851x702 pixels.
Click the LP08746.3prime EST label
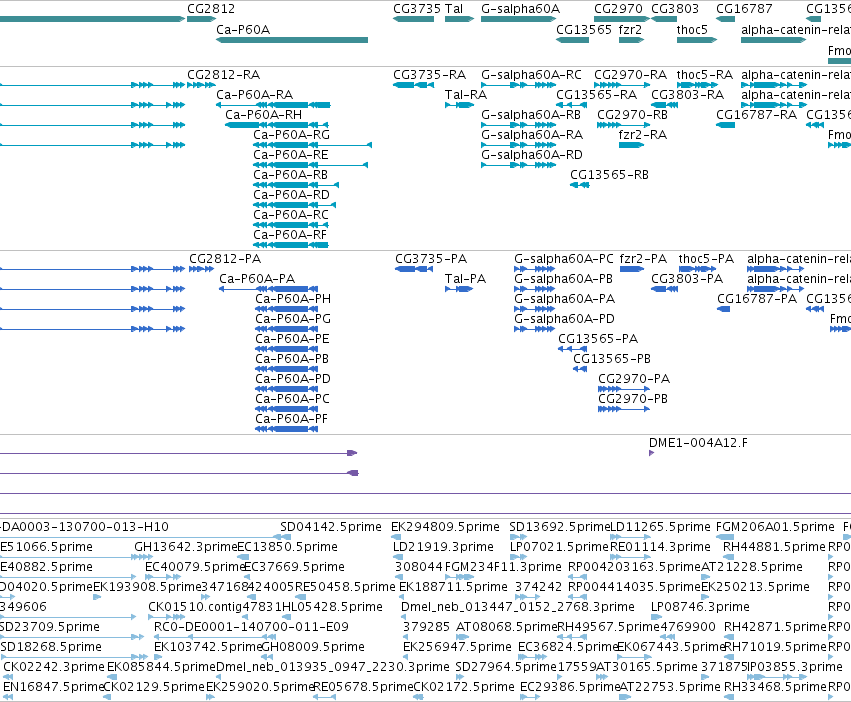point(700,606)
